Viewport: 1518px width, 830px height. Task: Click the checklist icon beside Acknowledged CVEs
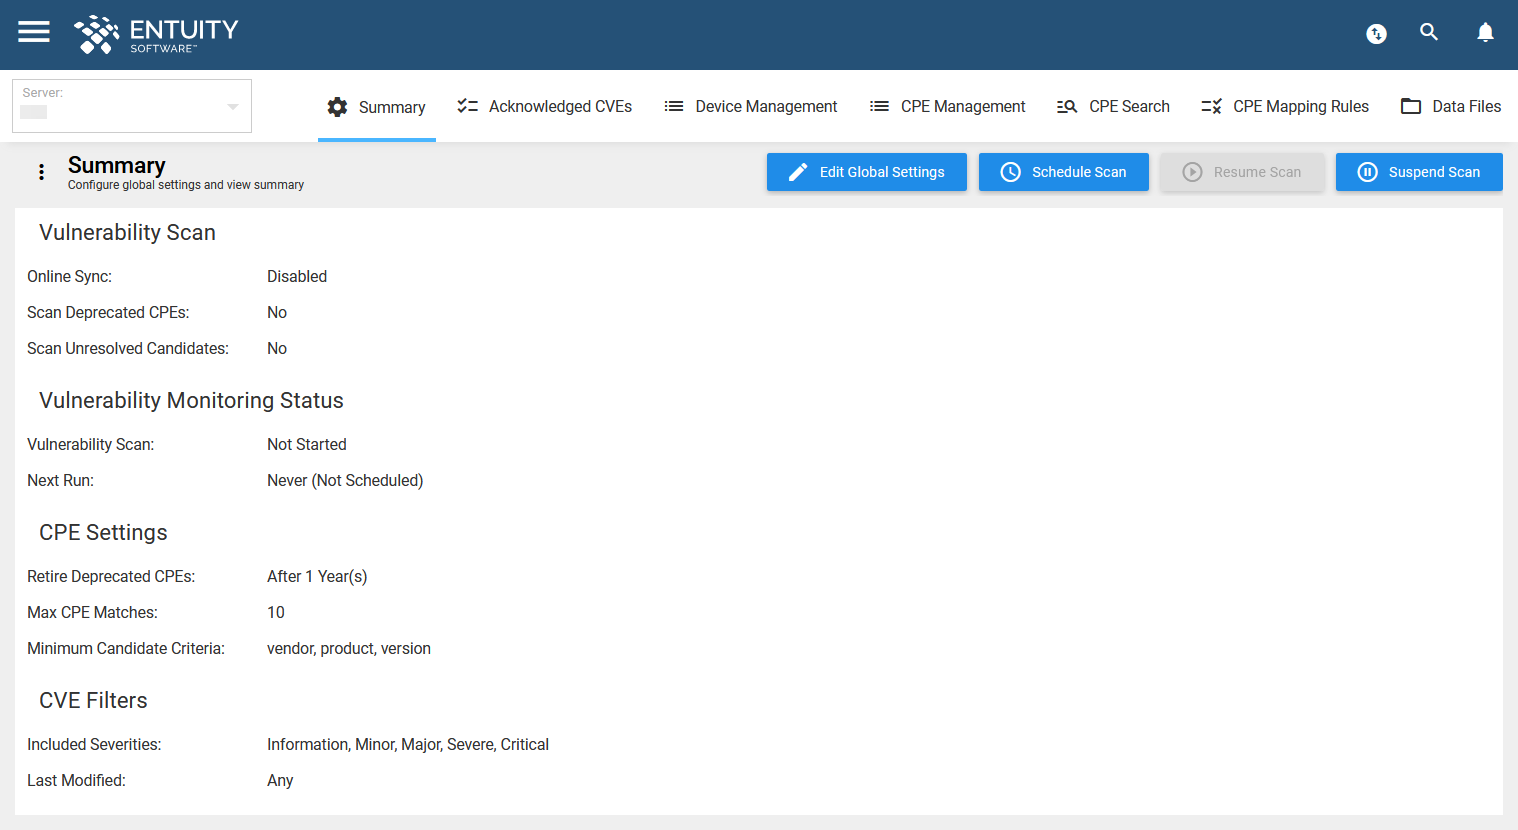[467, 104]
